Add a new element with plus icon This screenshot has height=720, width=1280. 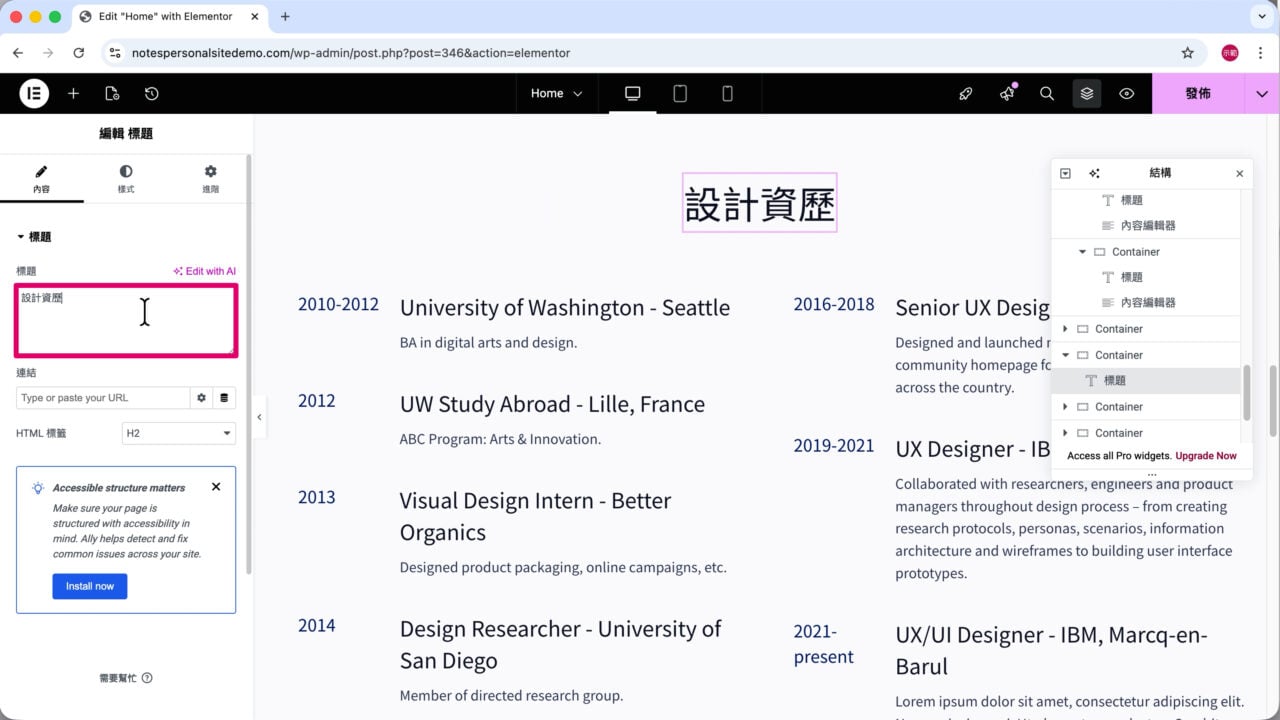tap(73, 93)
